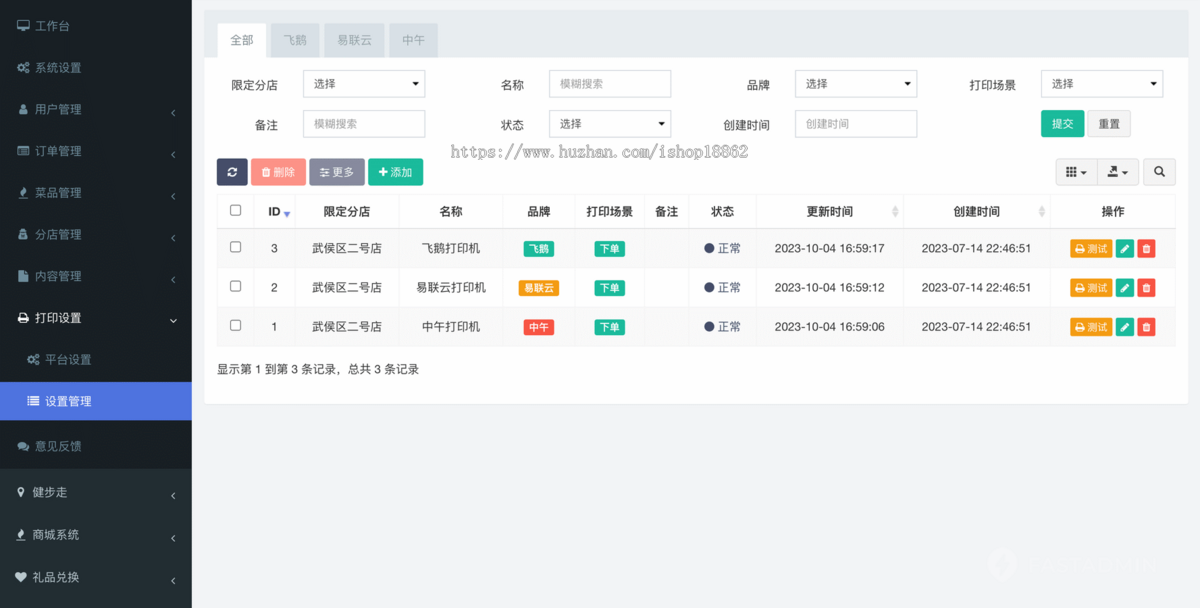Toggle the select-all checkbox in table header

click(x=236, y=210)
